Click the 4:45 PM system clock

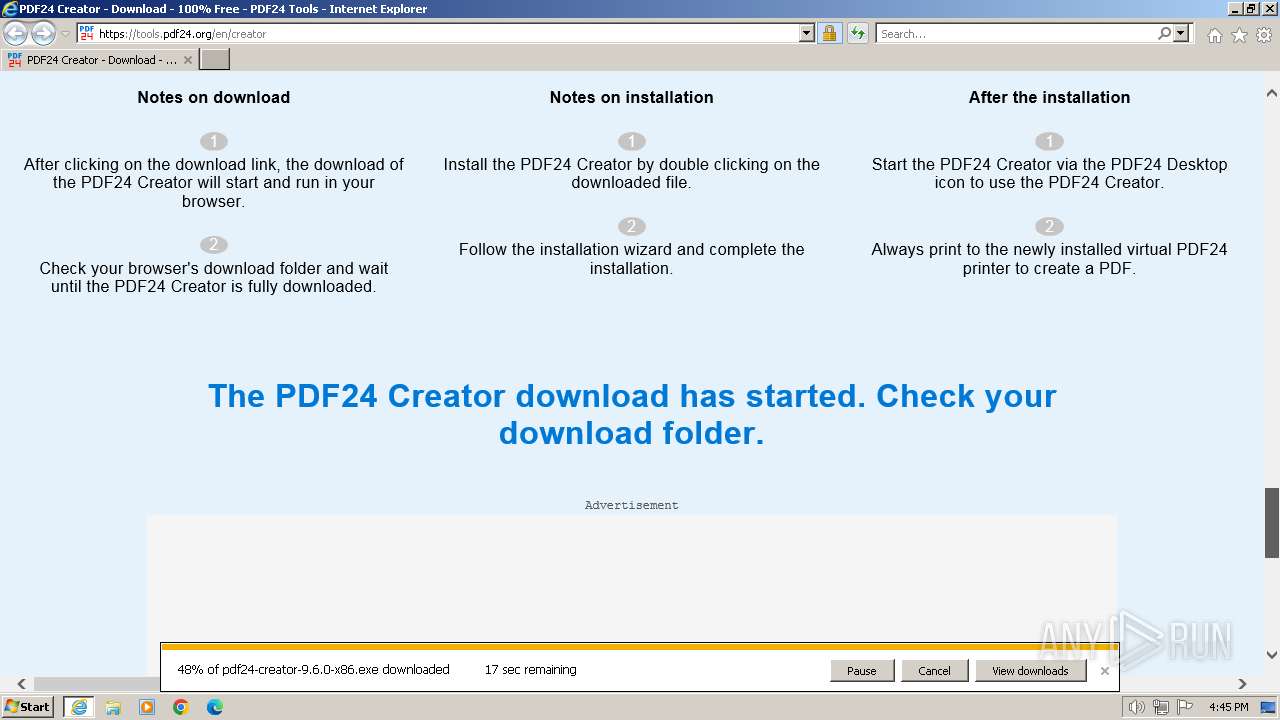click(x=1228, y=707)
